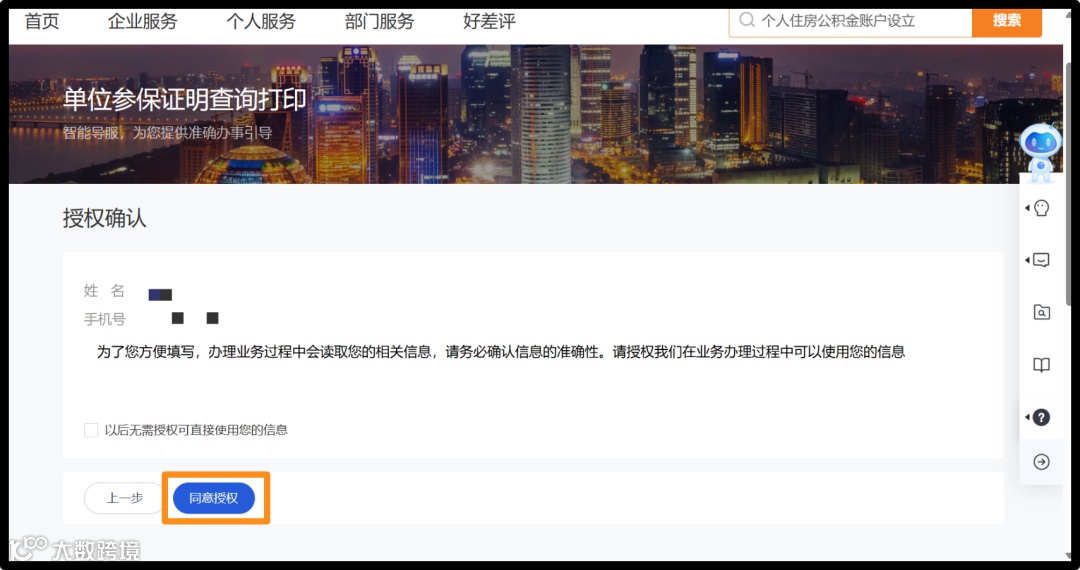This screenshot has width=1080, height=570.
Task: Click the circled arrow sidebar icon
Action: click(x=1041, y=462)
